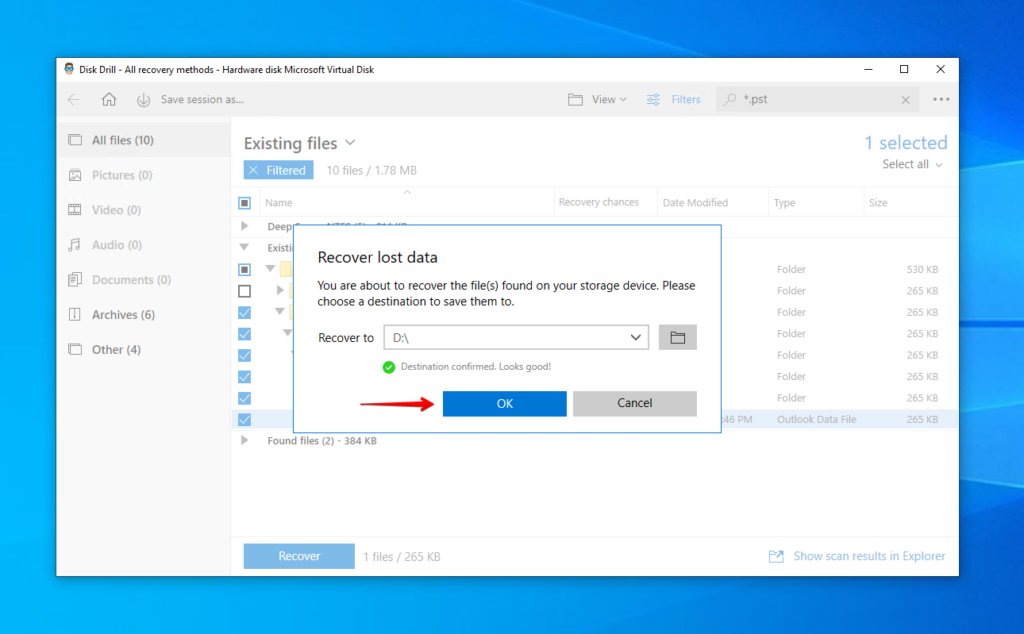Screen dimensions: 1024x634
Task: Cancel the Recover lost data dialog
Action: tap(634, 403)
